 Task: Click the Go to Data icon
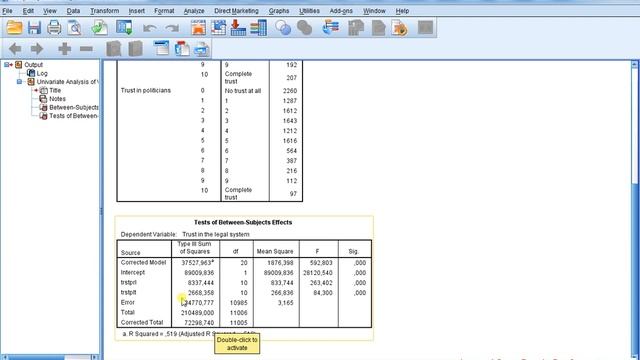(x=198, y=28)
